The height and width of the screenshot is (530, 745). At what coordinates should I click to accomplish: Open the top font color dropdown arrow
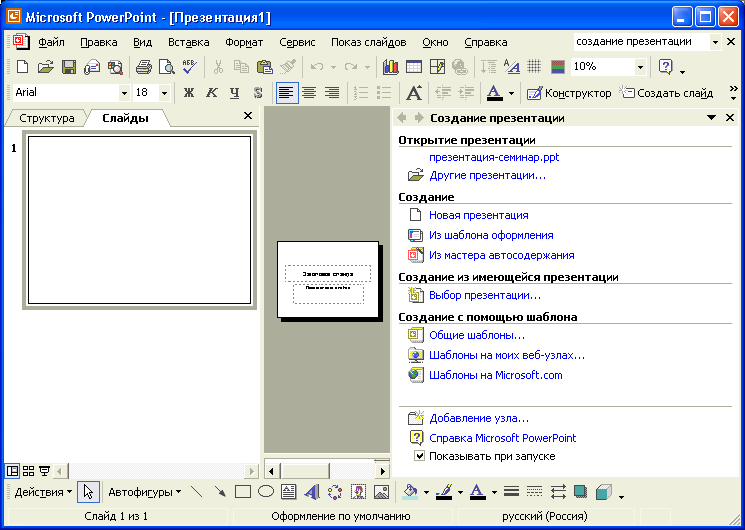click(x=511, y=93)
